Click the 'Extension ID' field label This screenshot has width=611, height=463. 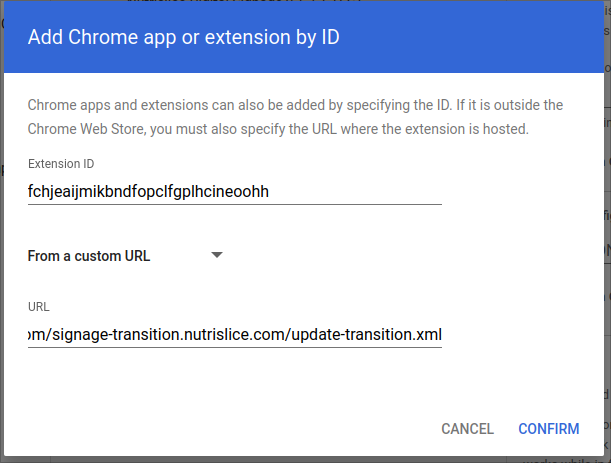[x=61, y=164]
